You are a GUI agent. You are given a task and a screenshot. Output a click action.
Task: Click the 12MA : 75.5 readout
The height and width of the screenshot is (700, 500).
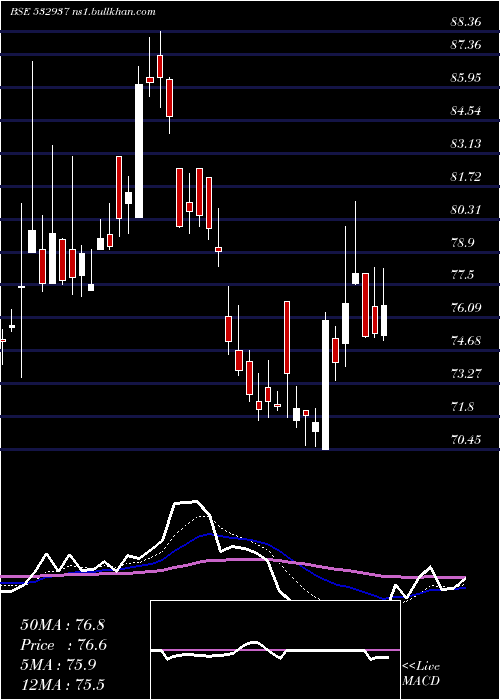pyautogui.click(x=62, y=685)
